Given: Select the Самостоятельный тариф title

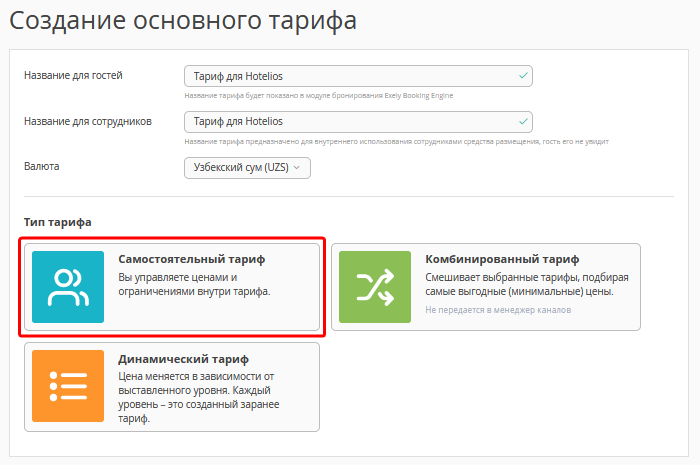Looking at the screenshot, I should click(192, 259).
